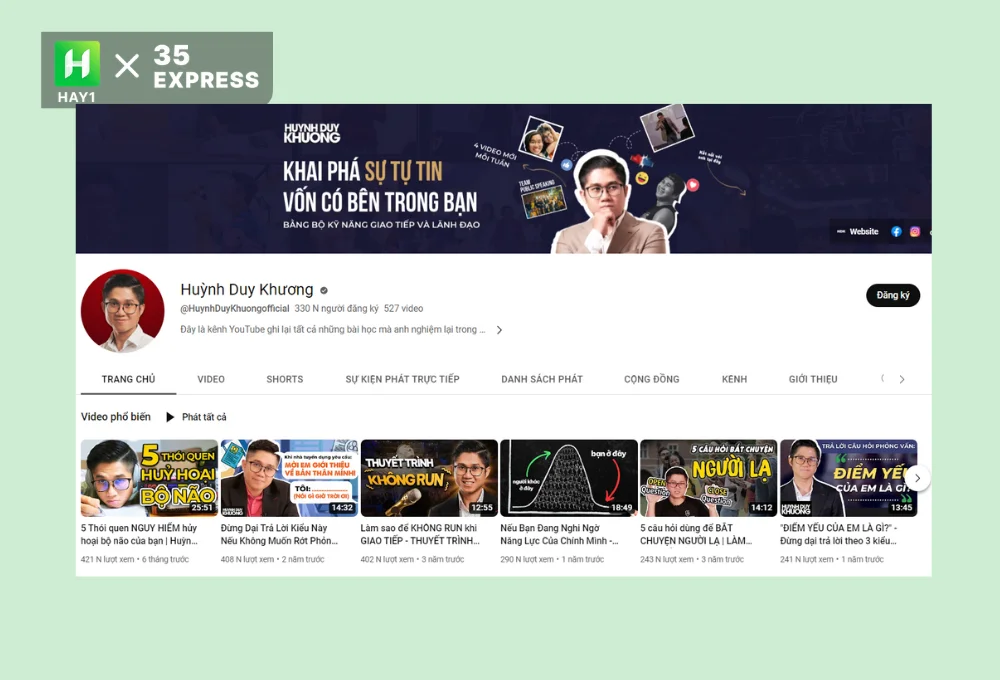Click the Huỳnh Duy Khương channel avatar

click(x=122, y=311)
